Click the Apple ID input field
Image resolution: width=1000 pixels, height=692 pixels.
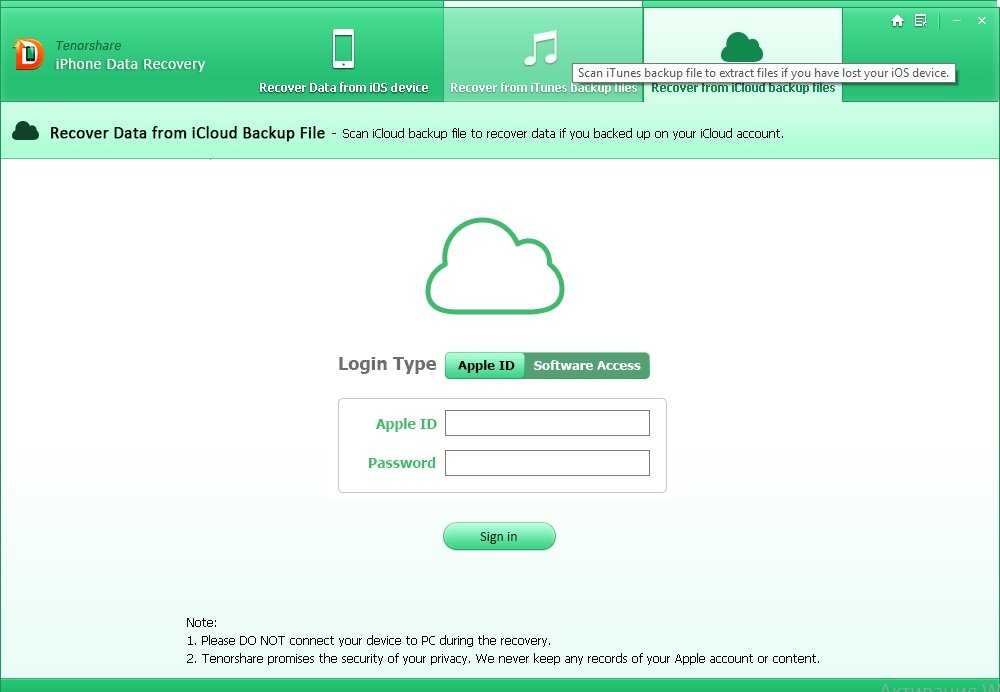tap(547, 424)
